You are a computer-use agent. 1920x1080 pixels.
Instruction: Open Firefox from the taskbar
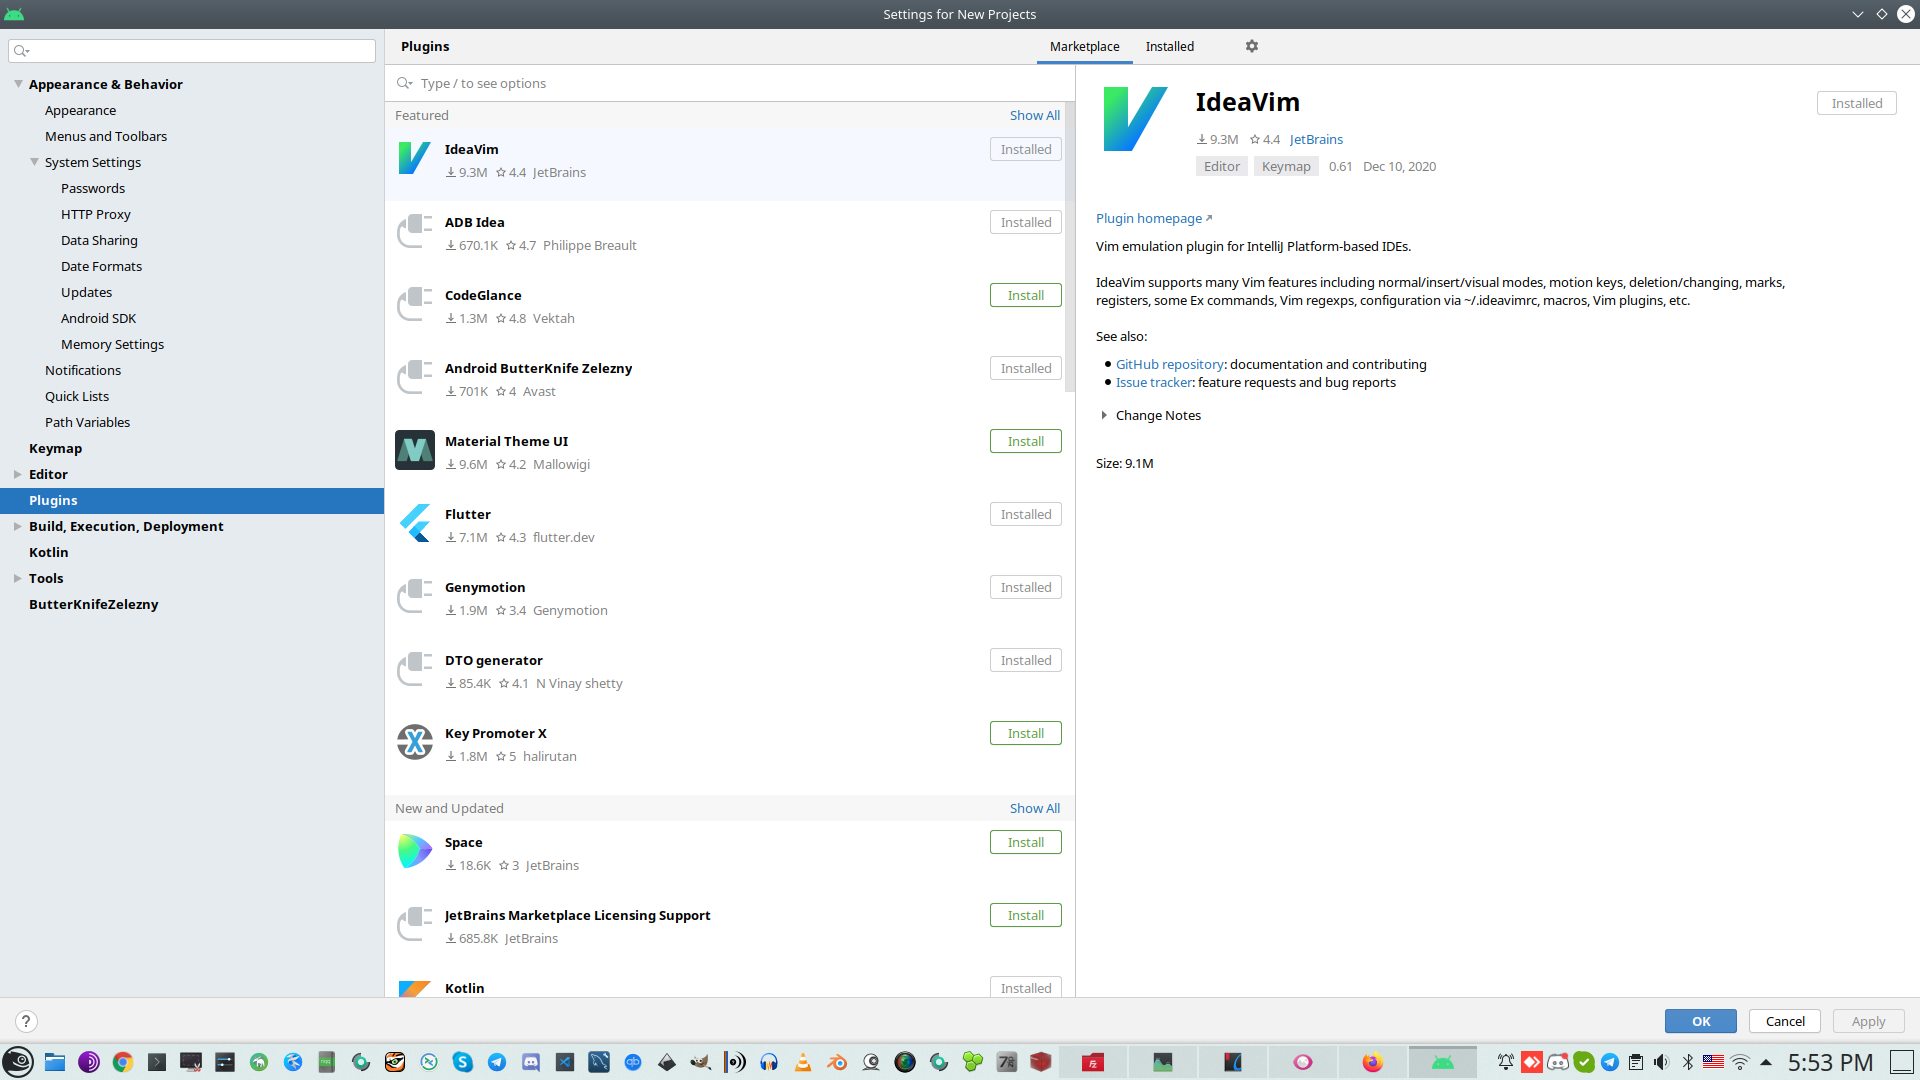(x=1372, y=1062)
